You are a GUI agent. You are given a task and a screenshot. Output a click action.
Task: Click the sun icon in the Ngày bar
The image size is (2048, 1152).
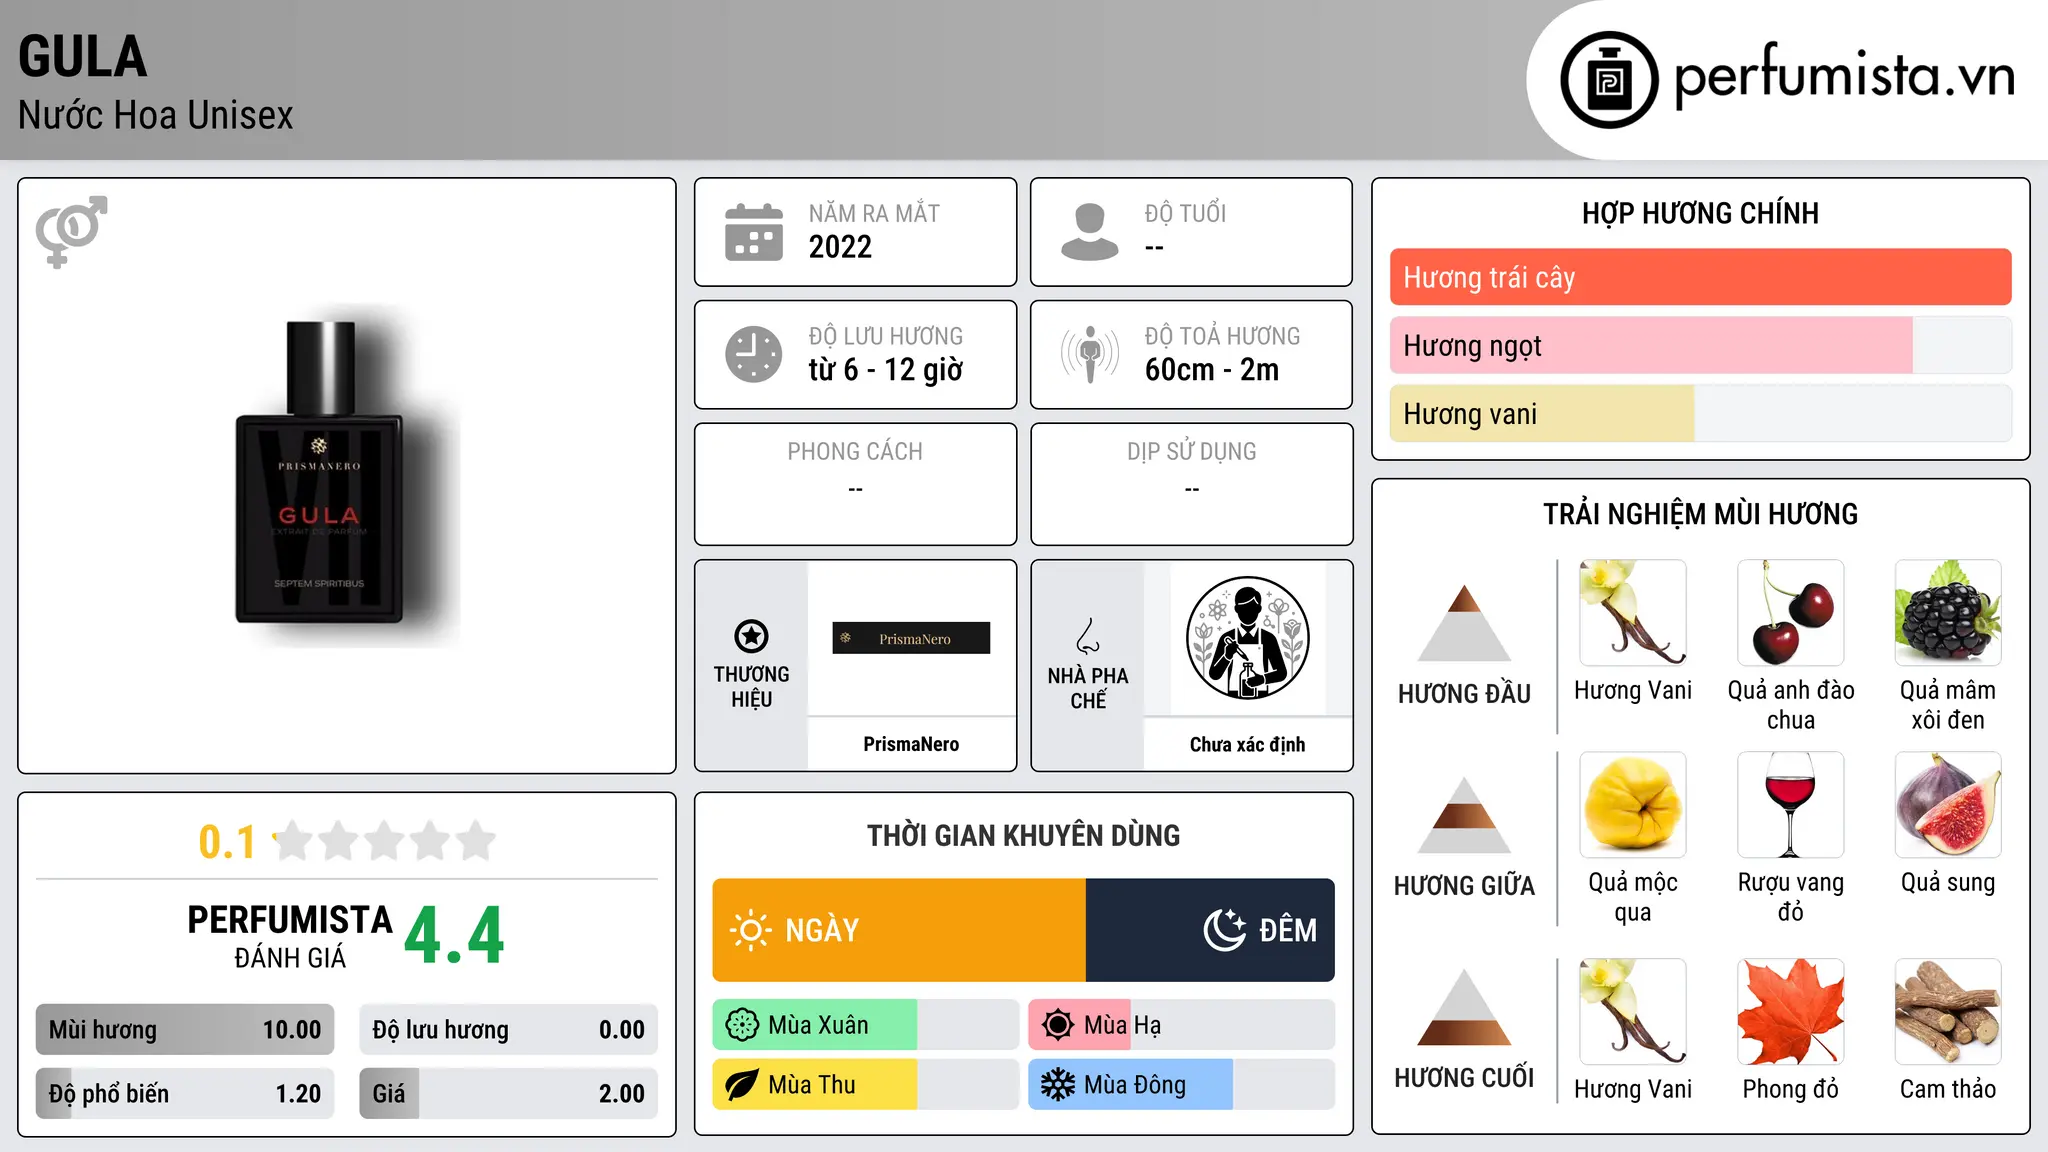pos(750,930)
